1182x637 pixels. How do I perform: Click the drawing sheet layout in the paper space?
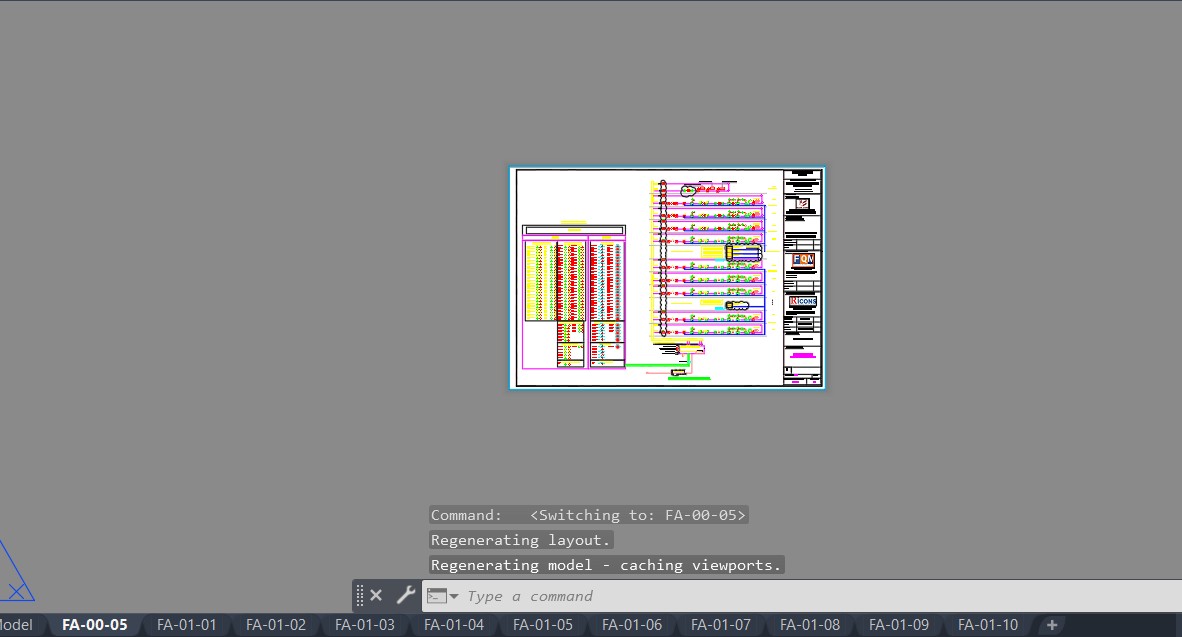point(667,278)
